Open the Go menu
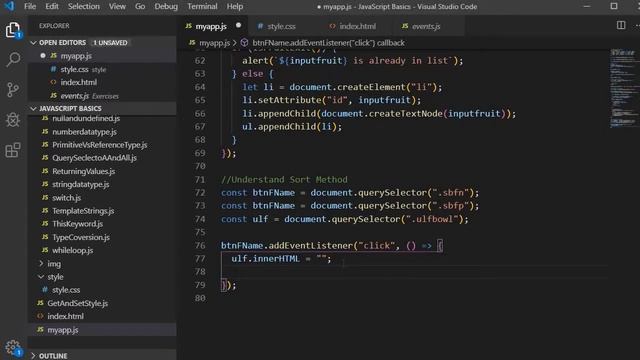The height and width of the screenshot is (360, 640). click(140, 6)
